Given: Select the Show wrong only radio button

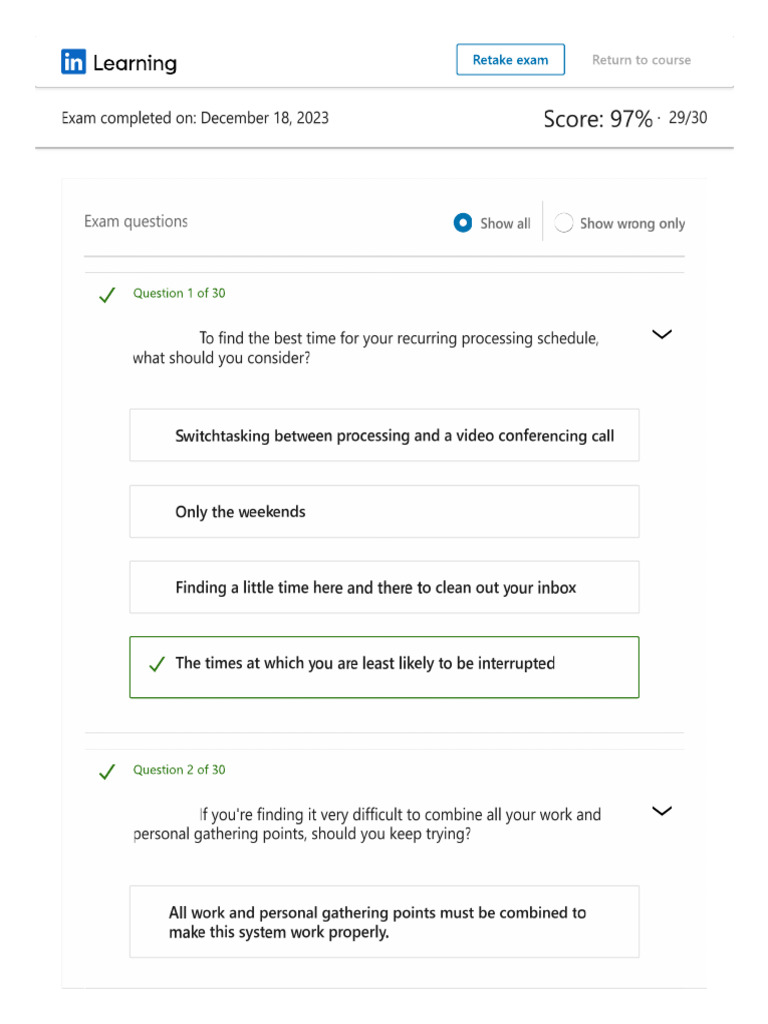Looking at the screenshot, I should [564, 223].
